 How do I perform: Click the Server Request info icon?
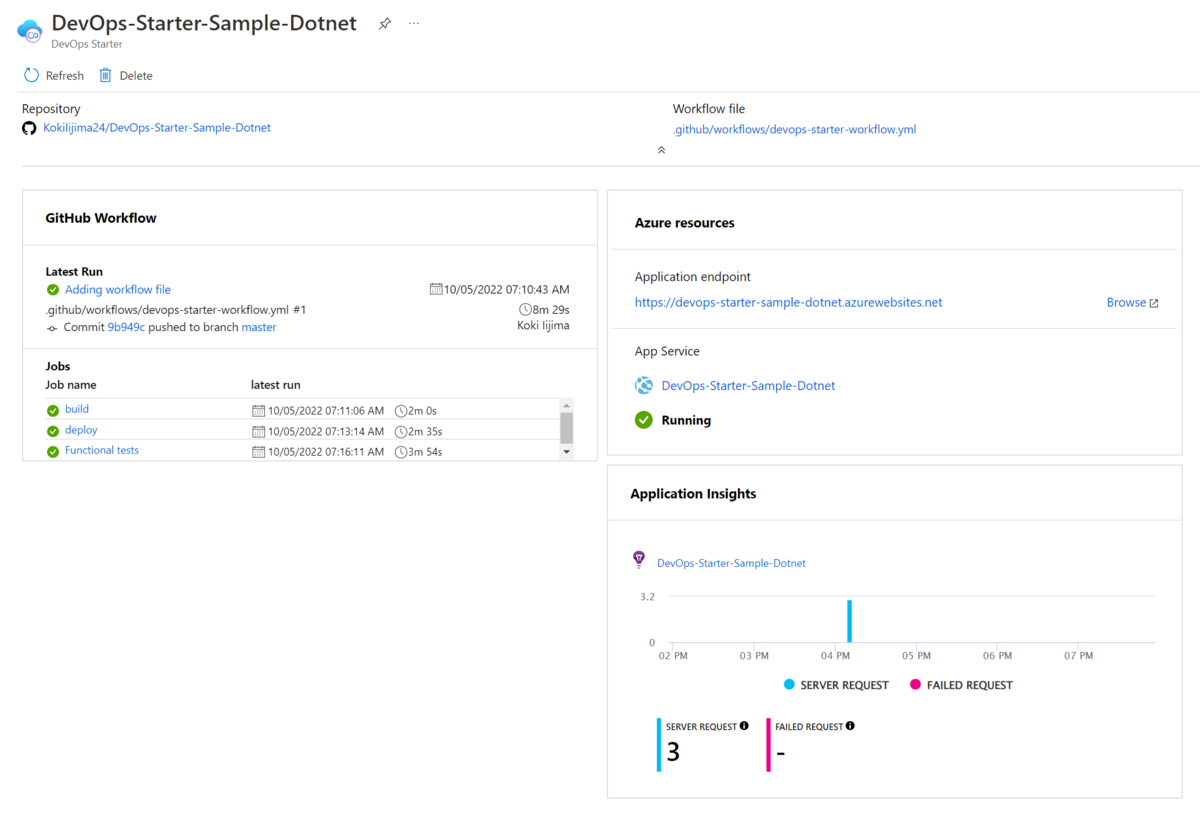click(744, 726)
